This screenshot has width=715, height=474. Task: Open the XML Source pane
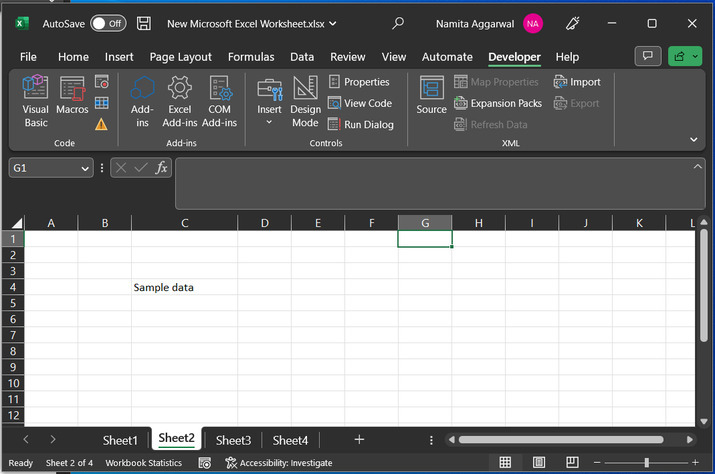[x=432, y=96]
